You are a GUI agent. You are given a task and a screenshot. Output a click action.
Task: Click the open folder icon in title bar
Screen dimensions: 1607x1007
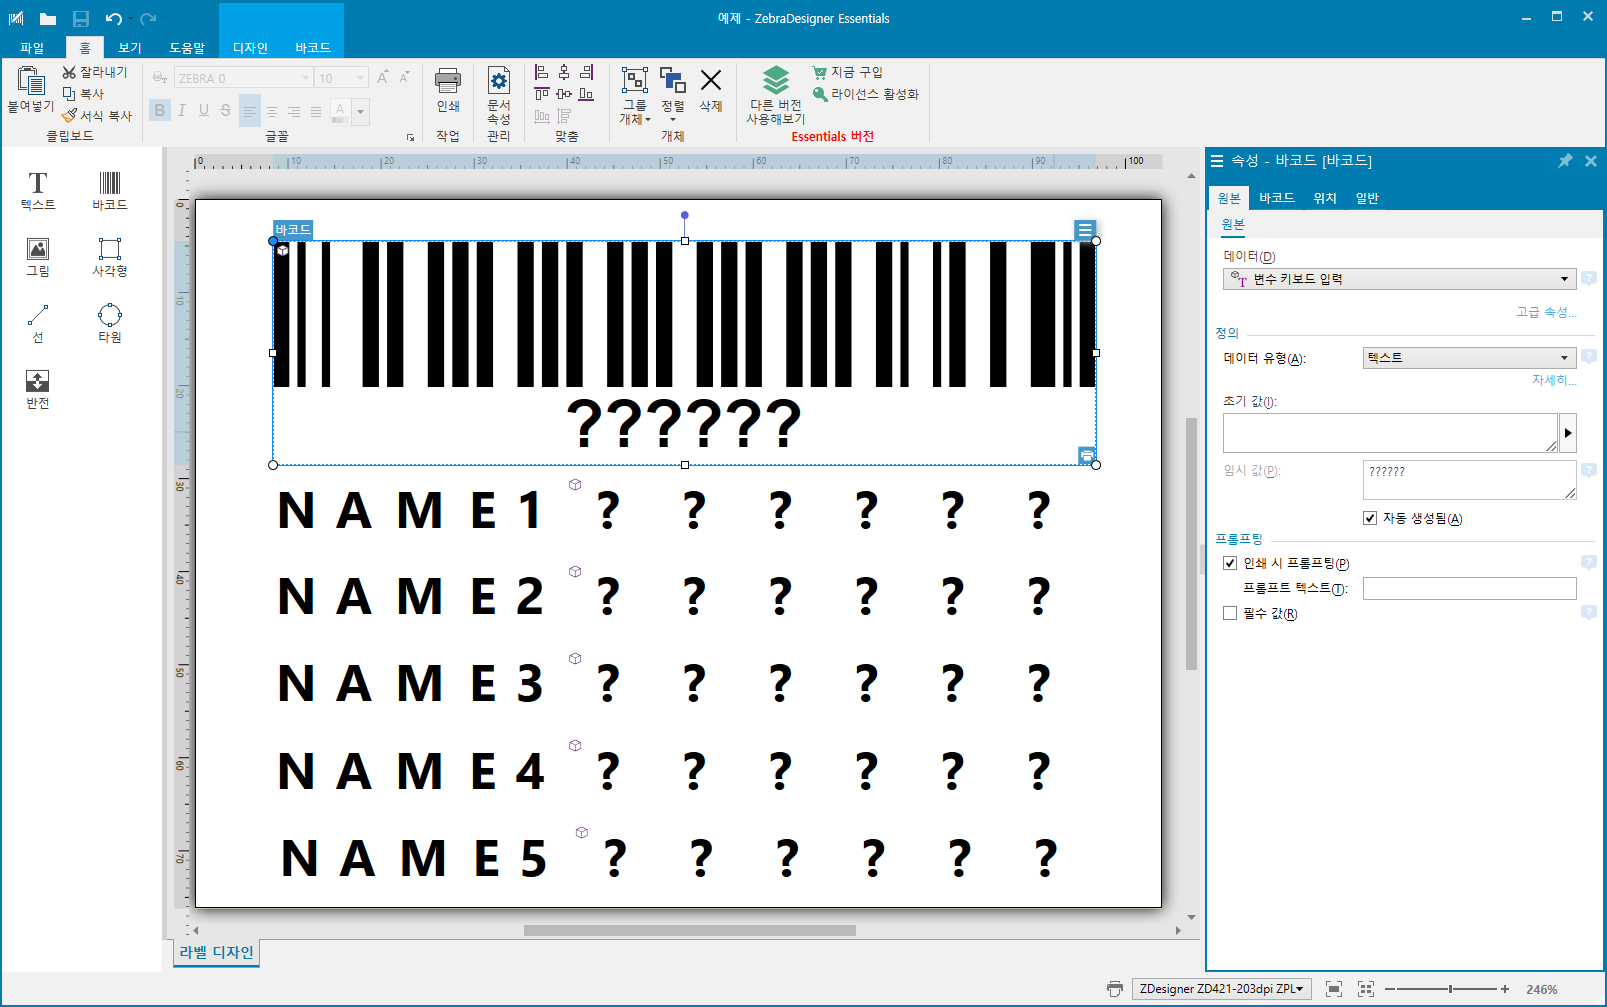tap(47, 19)
